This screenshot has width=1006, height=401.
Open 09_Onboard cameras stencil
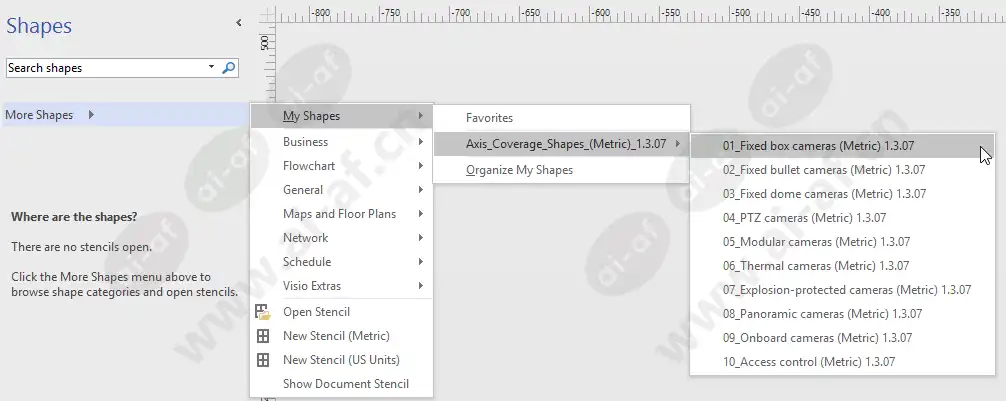click(842, 338)
